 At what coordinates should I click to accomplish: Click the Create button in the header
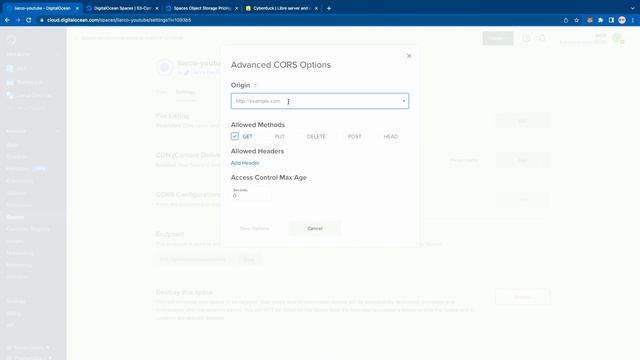point(498,38)
